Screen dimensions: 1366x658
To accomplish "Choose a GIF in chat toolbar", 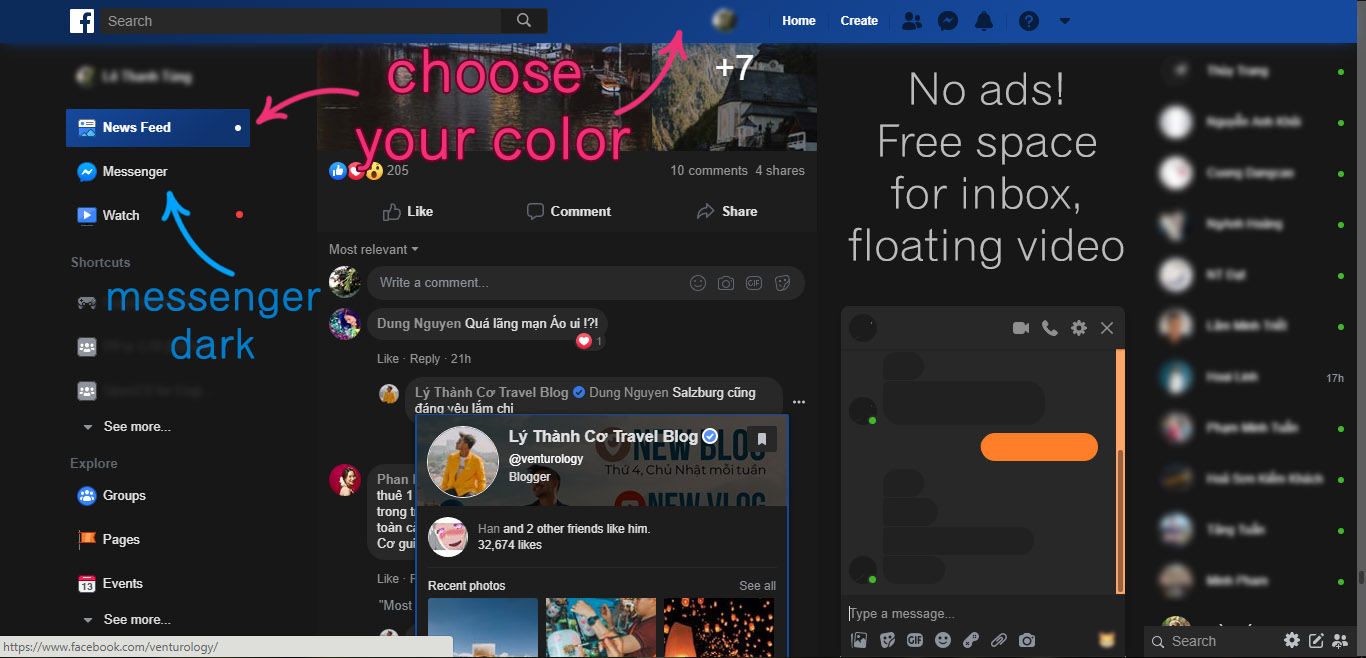I will 915,640.
